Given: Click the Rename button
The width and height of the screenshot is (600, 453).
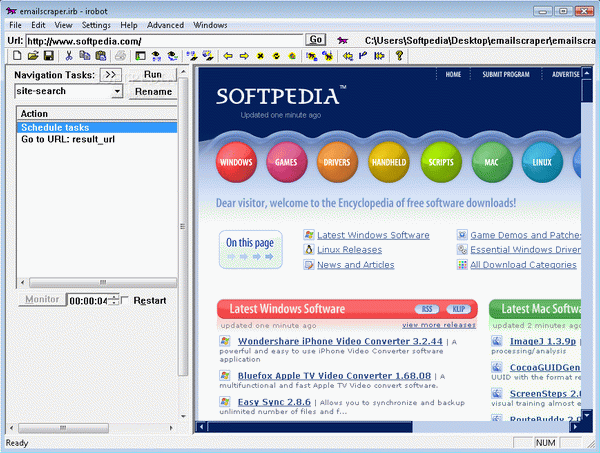Looking at the screenshot, I should click(153, 91).
